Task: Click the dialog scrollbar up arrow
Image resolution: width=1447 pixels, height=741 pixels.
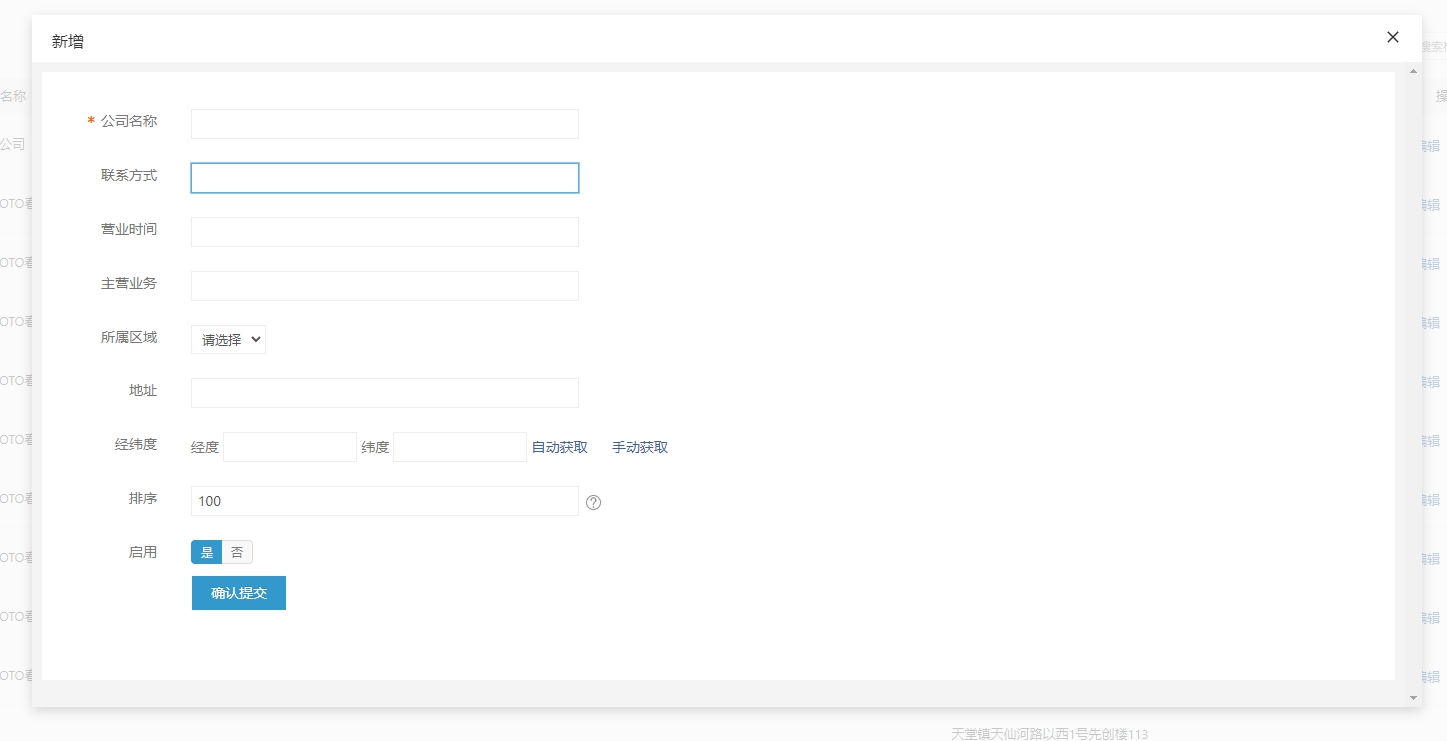Action: [x=1413, y=71]
